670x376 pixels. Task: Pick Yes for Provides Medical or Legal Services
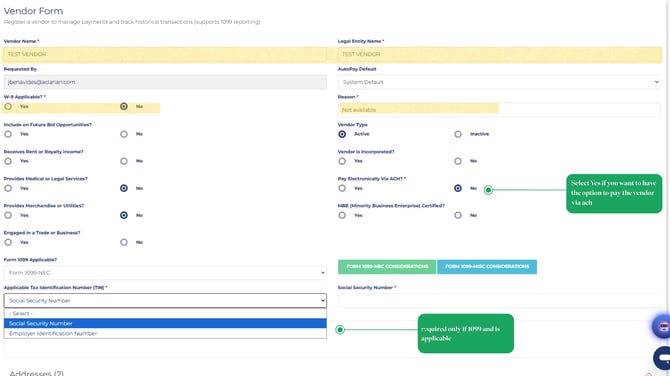8,188
